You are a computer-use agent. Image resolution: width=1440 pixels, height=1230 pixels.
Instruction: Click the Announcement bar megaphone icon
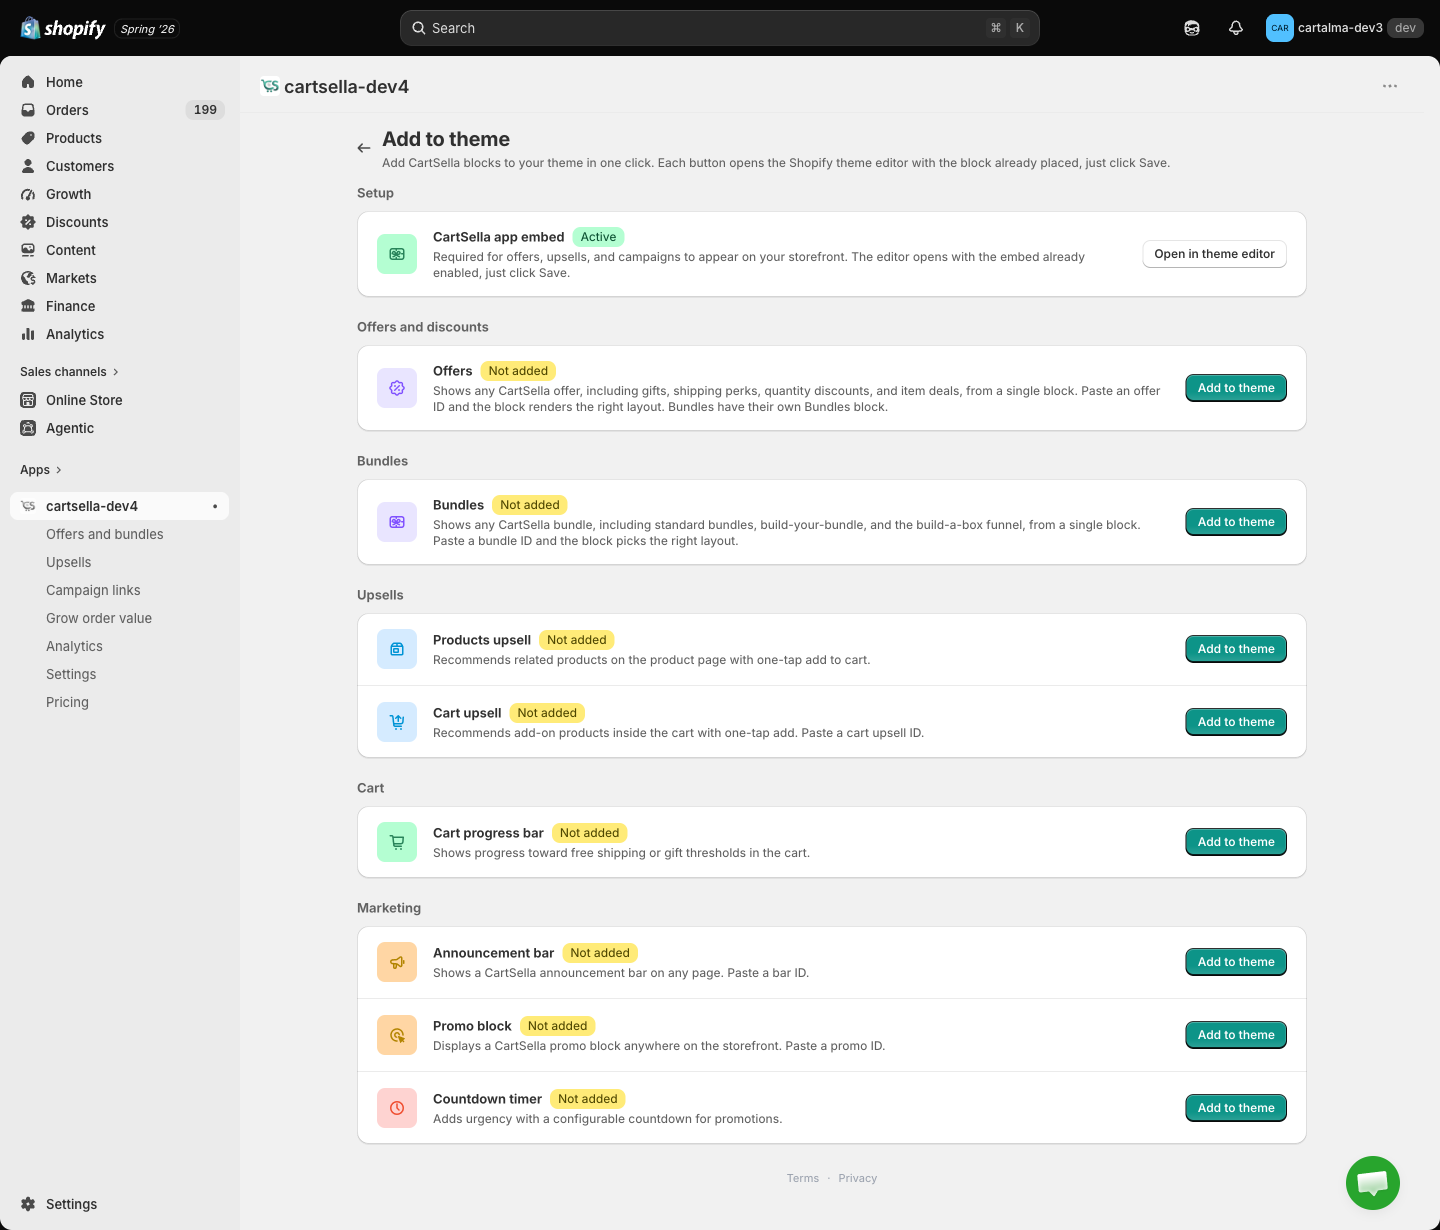pyautogui.click(x=397, y=962)
